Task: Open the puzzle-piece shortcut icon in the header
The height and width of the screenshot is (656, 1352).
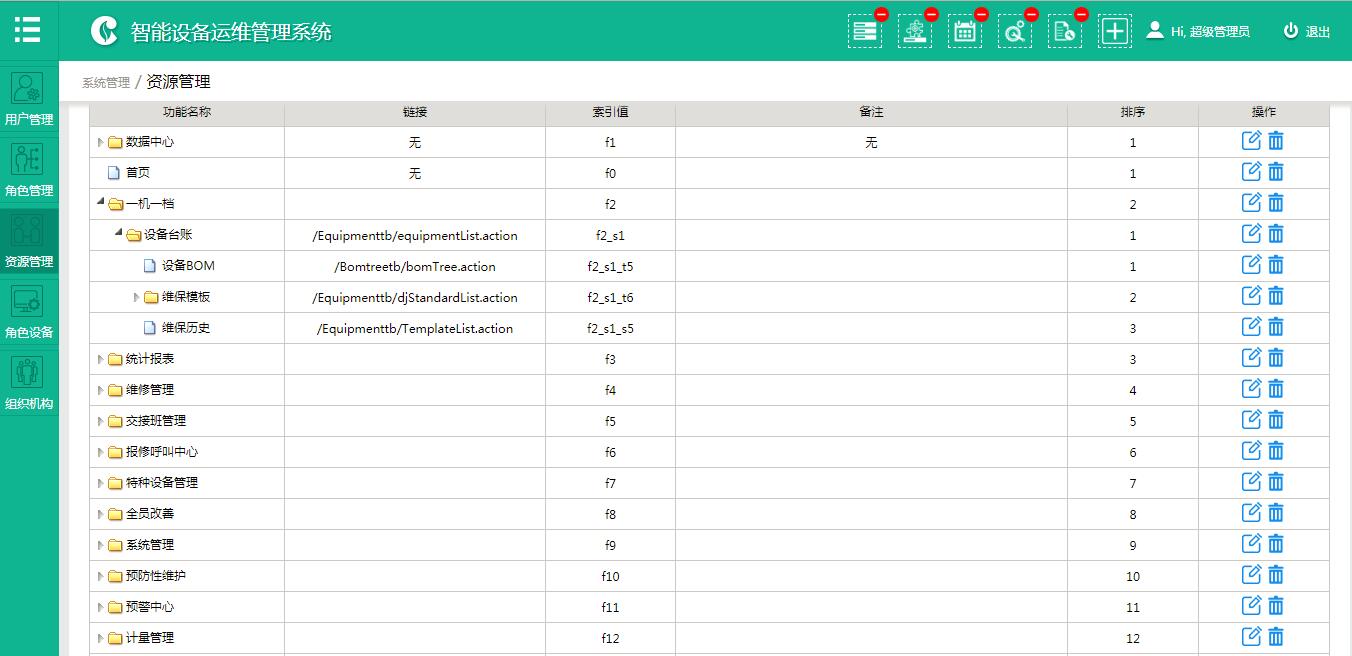Action: (915, 31)
